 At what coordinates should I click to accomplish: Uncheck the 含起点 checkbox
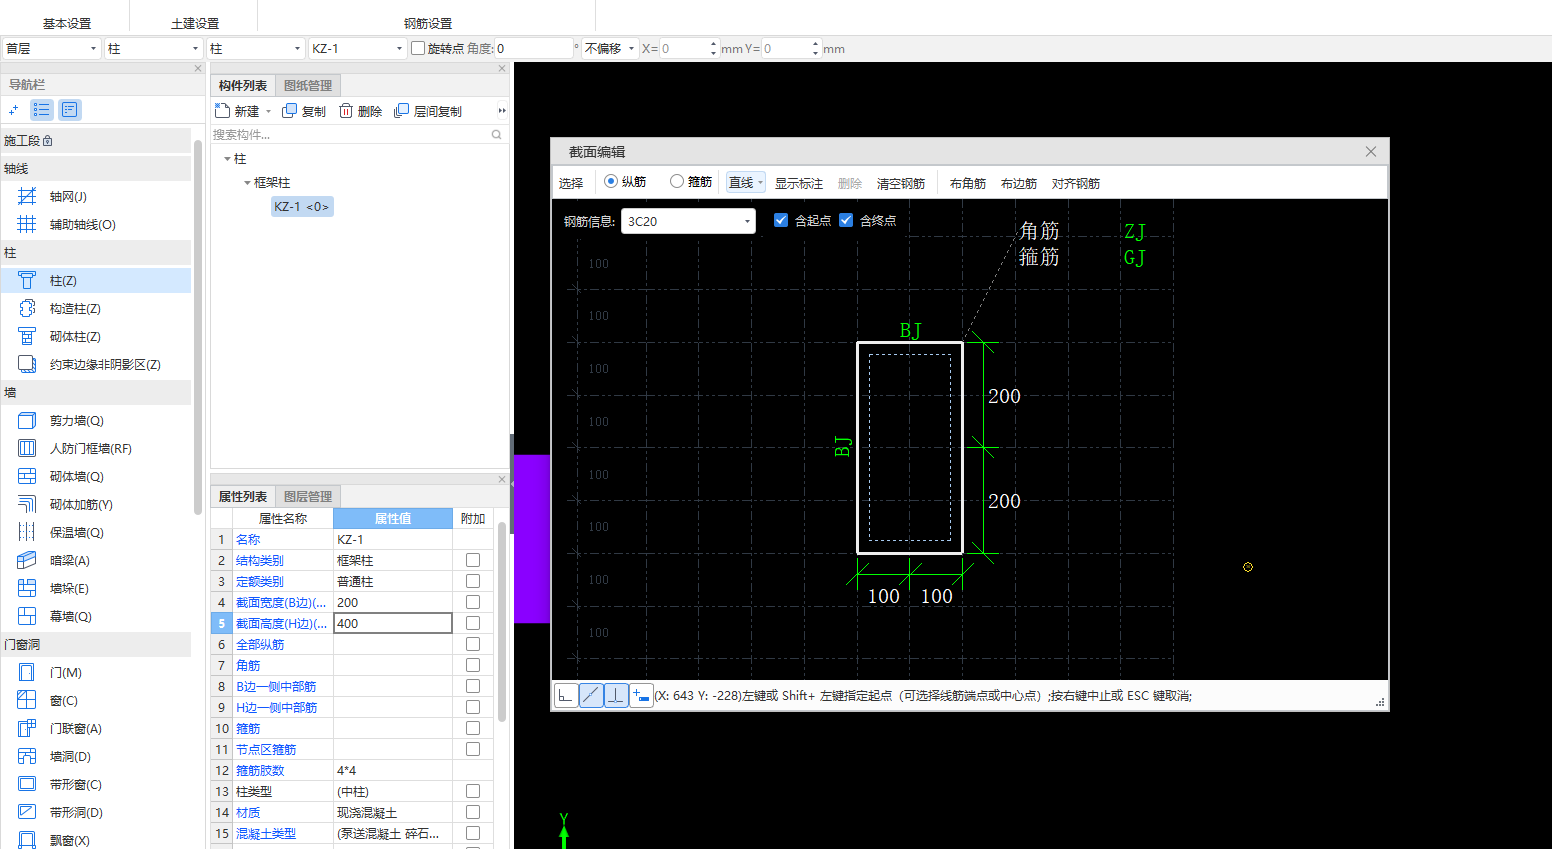coord(781,221)
